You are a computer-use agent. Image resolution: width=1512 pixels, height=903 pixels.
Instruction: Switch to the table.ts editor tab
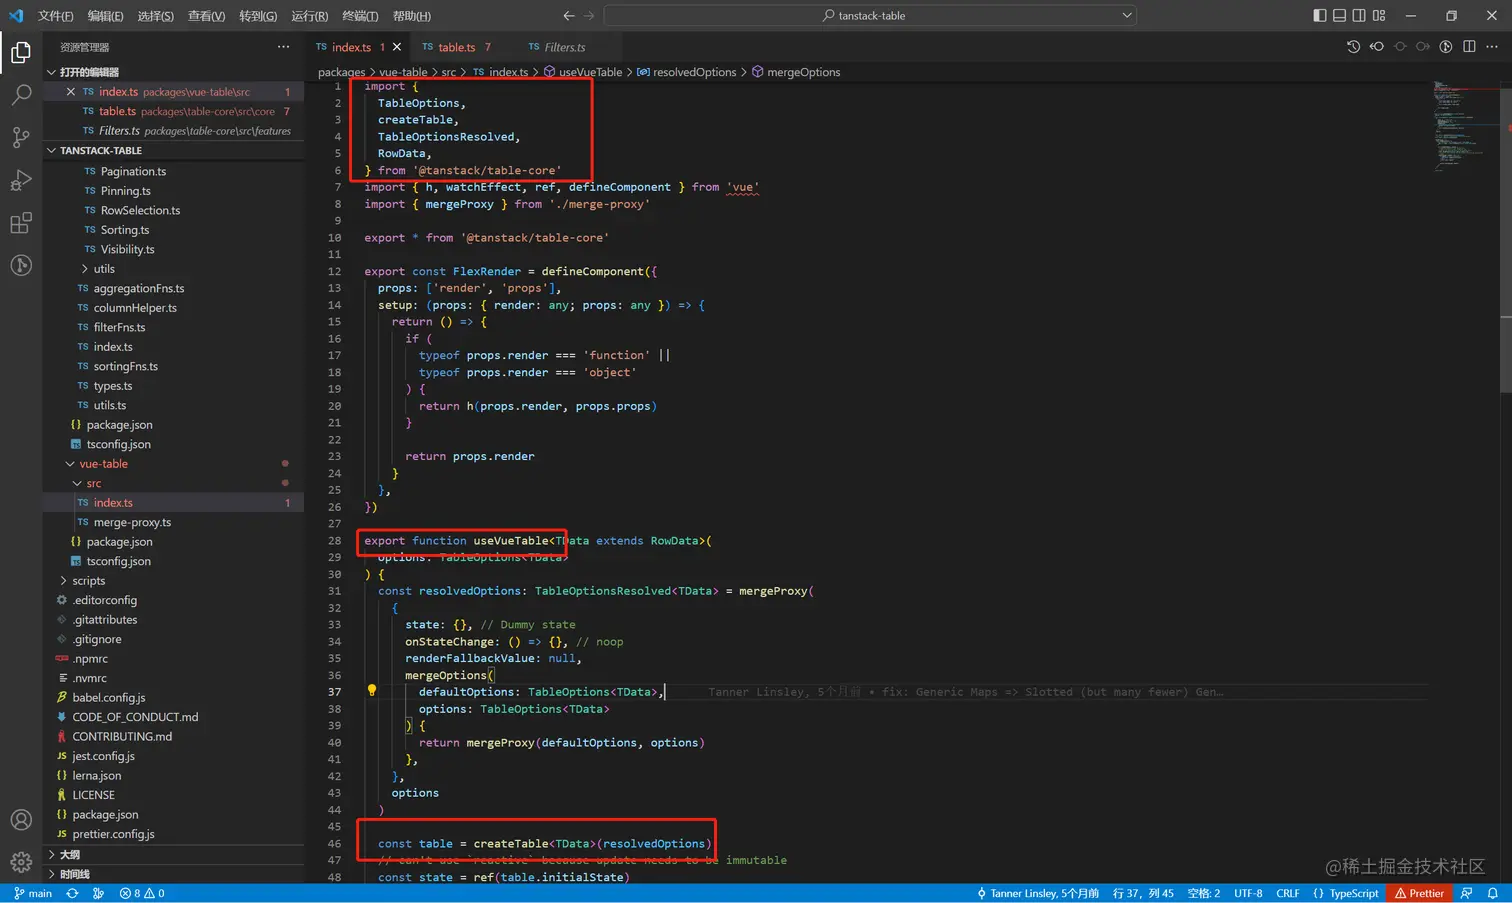click(x=457, y=47)
